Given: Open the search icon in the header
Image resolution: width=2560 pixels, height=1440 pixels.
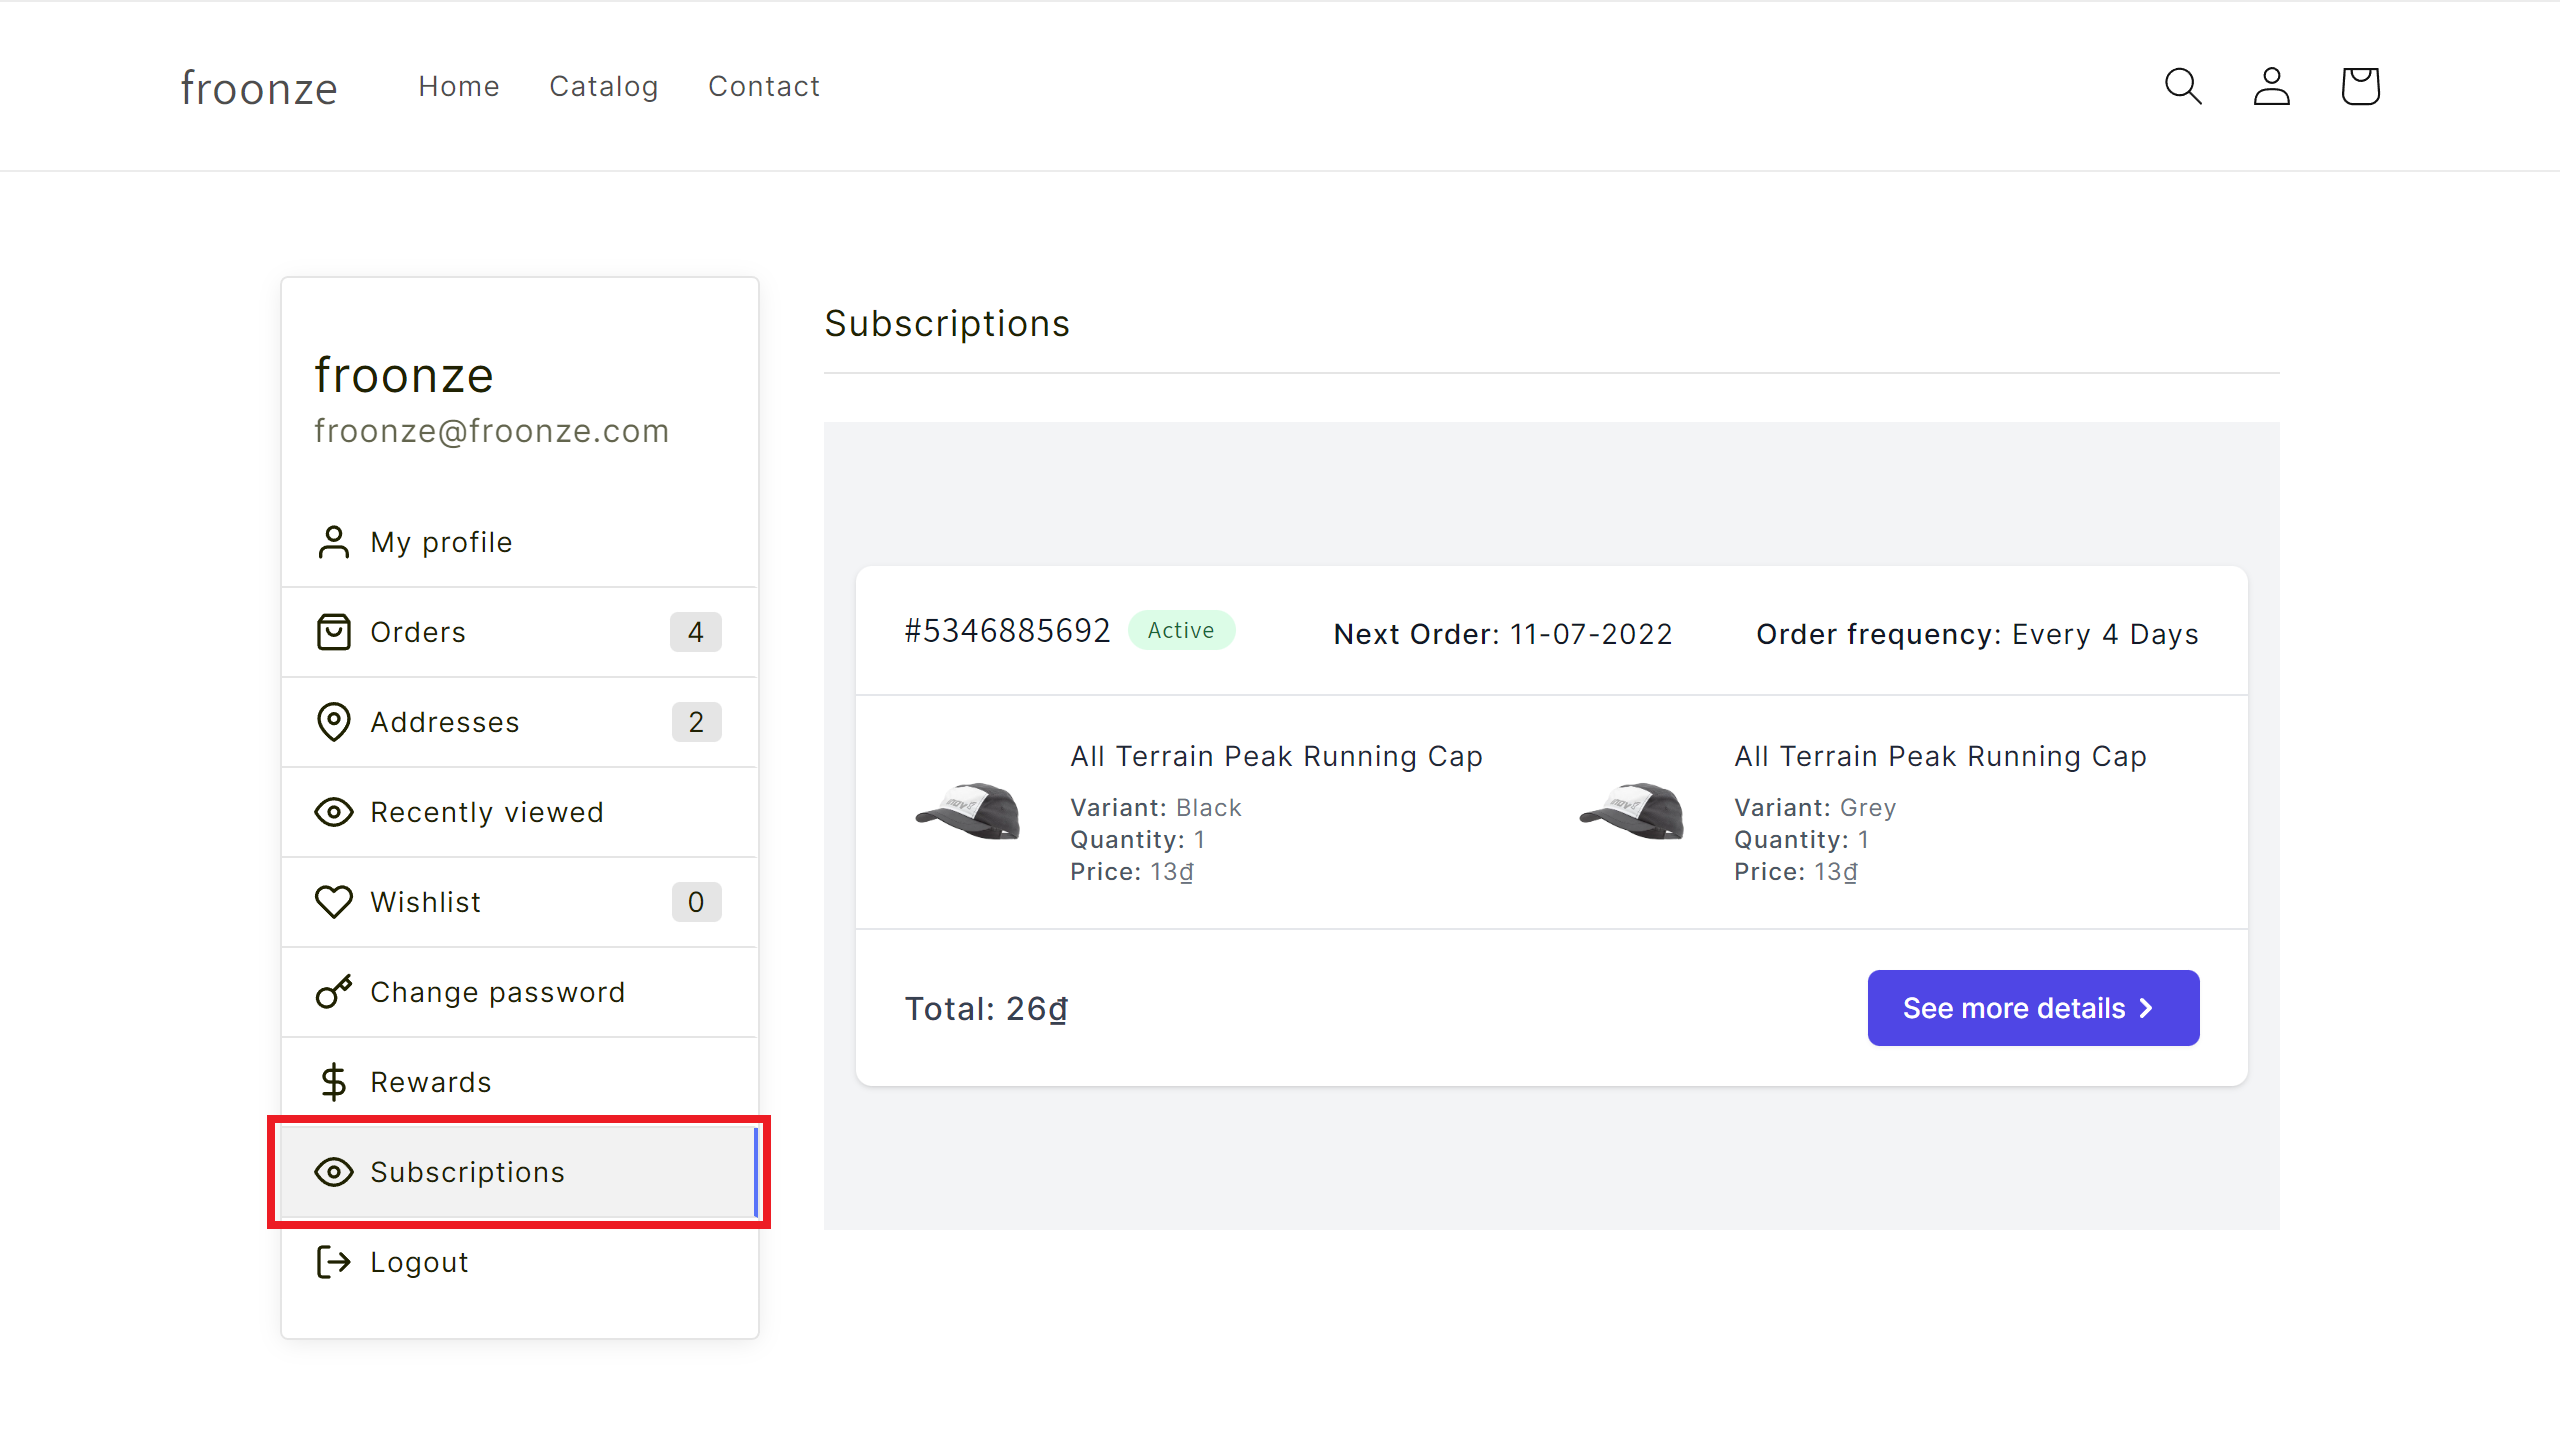Looking at the screenshot, I should click(2183, 86).
